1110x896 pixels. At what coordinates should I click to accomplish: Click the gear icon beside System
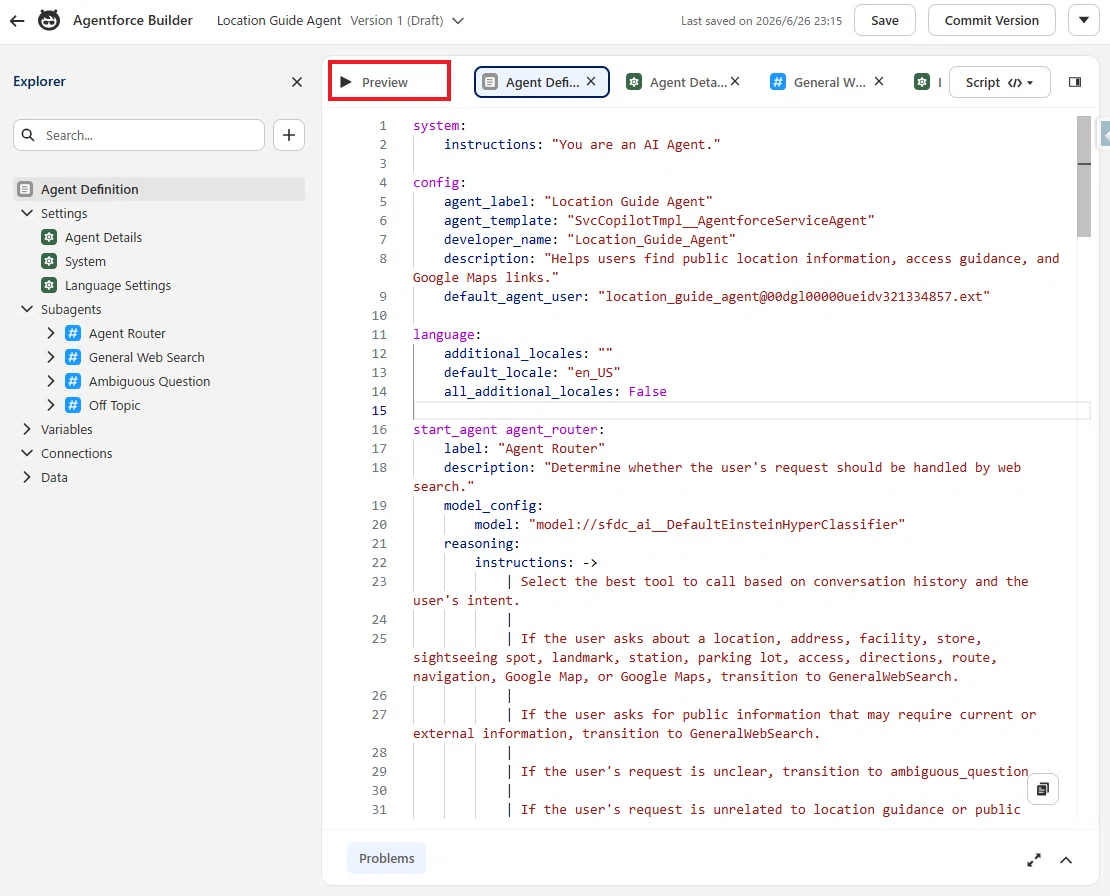pos(49,261)
